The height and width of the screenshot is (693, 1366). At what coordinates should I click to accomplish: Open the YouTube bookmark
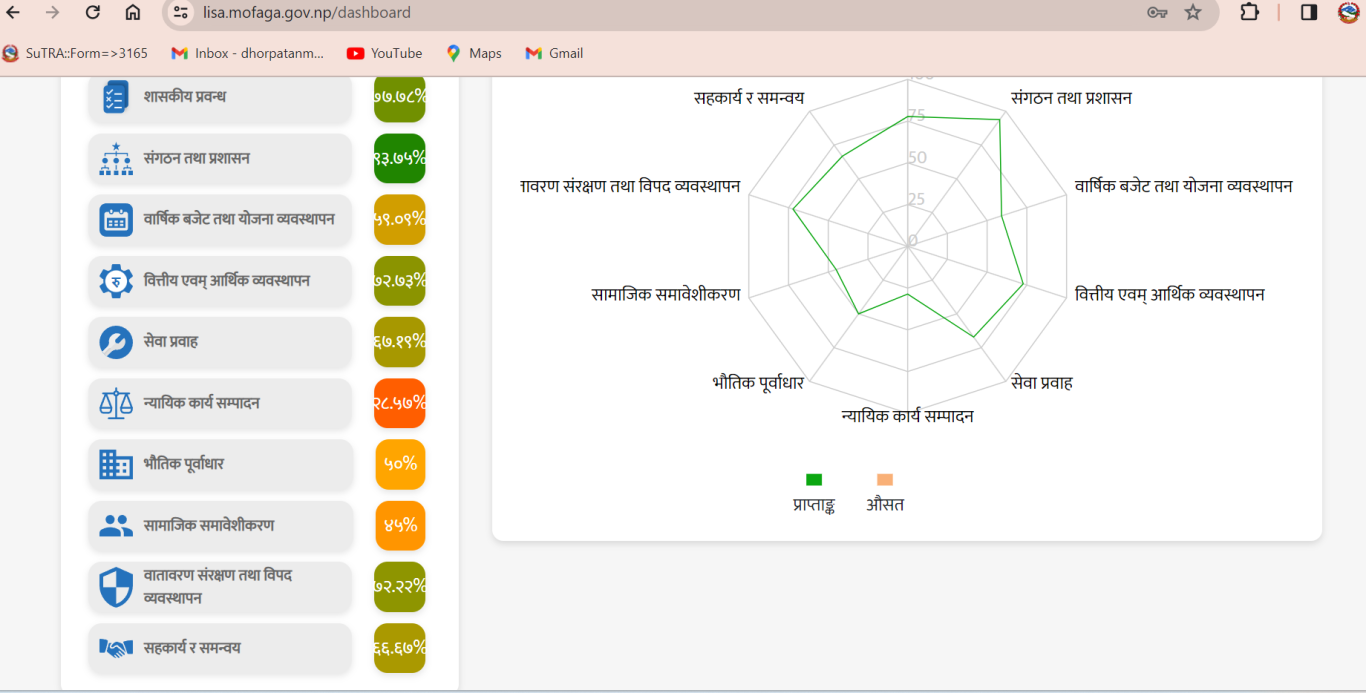point(384,53)
